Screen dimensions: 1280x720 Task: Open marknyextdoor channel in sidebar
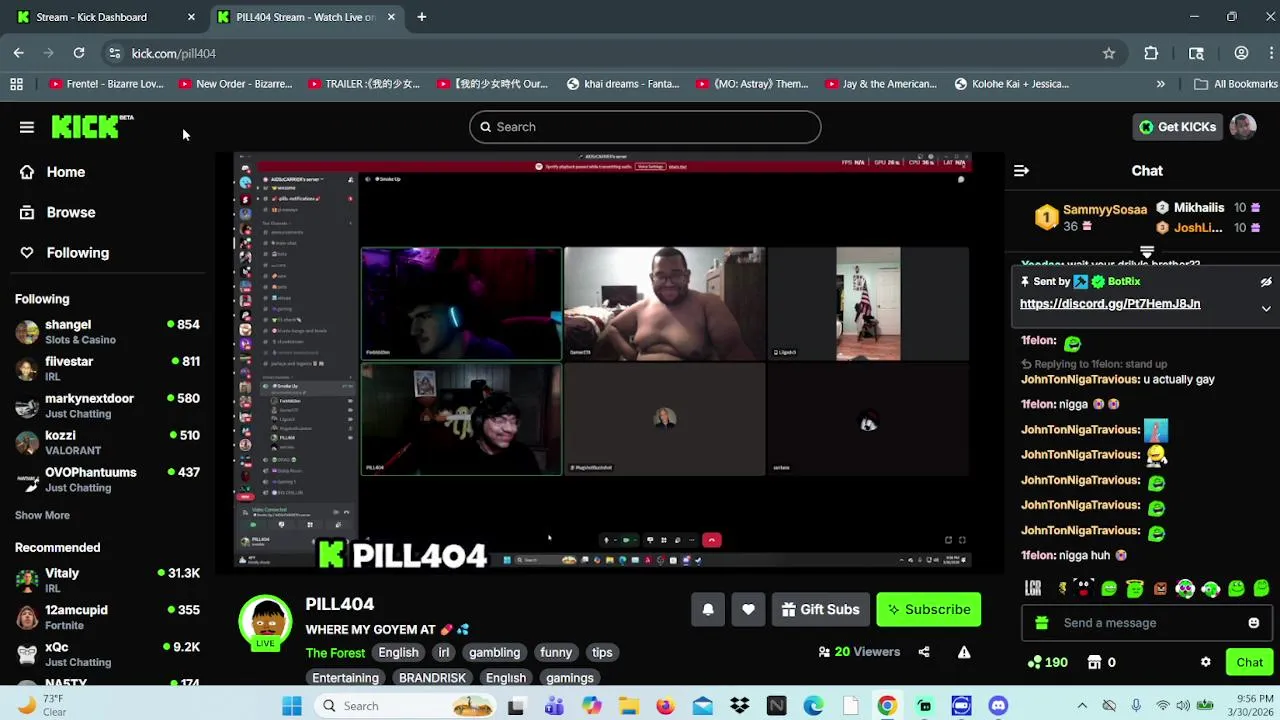click(107, 405)
